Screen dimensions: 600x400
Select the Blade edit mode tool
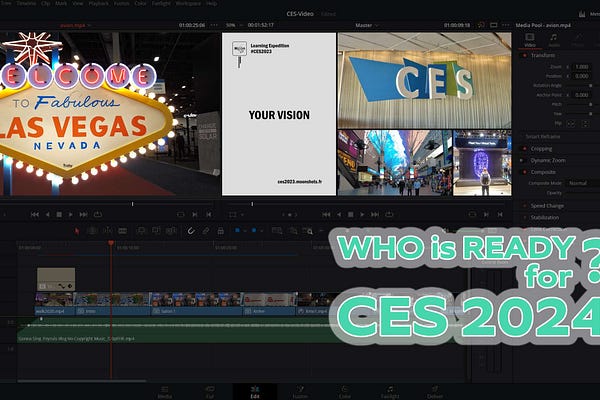(122, 231)
